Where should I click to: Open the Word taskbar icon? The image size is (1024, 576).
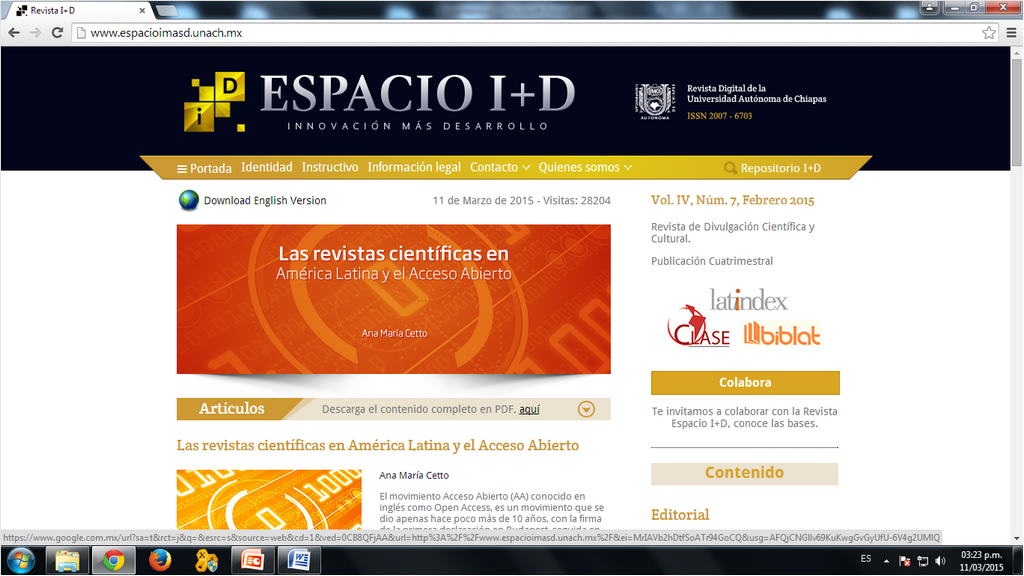click(x=299, y=561)
